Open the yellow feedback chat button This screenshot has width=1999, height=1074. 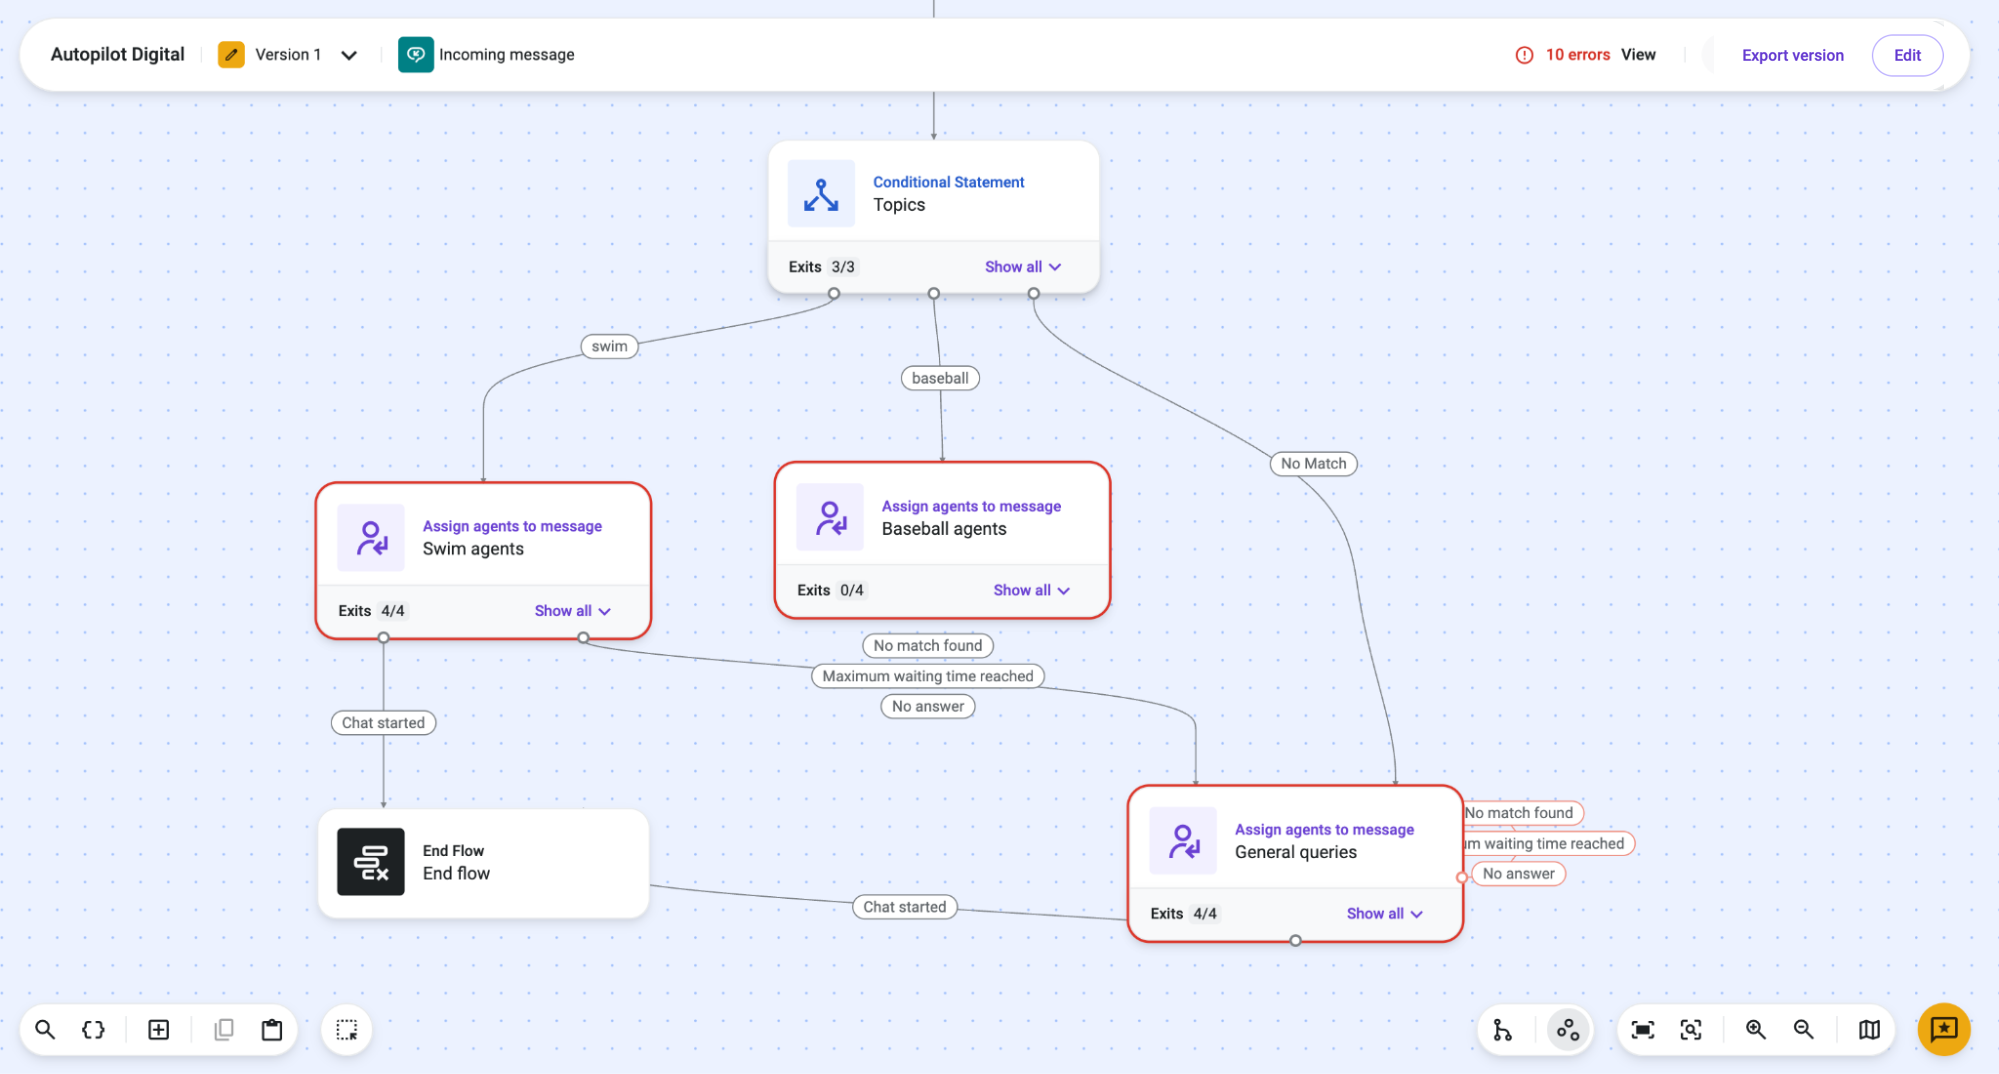click(1944, 1029)
